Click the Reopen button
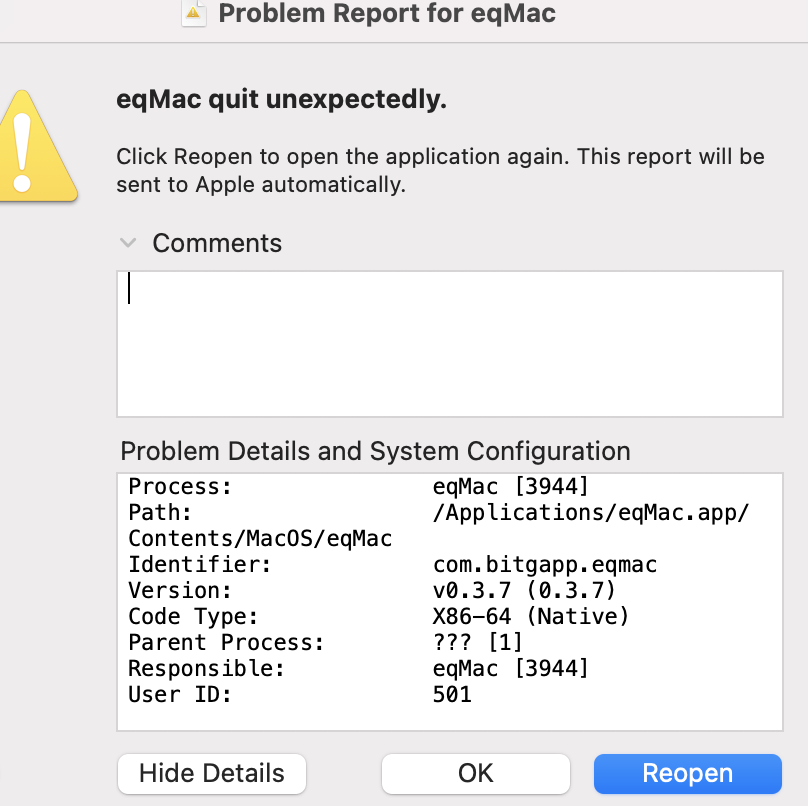This screenshot has width=808, height=806. tap(687, 774)
